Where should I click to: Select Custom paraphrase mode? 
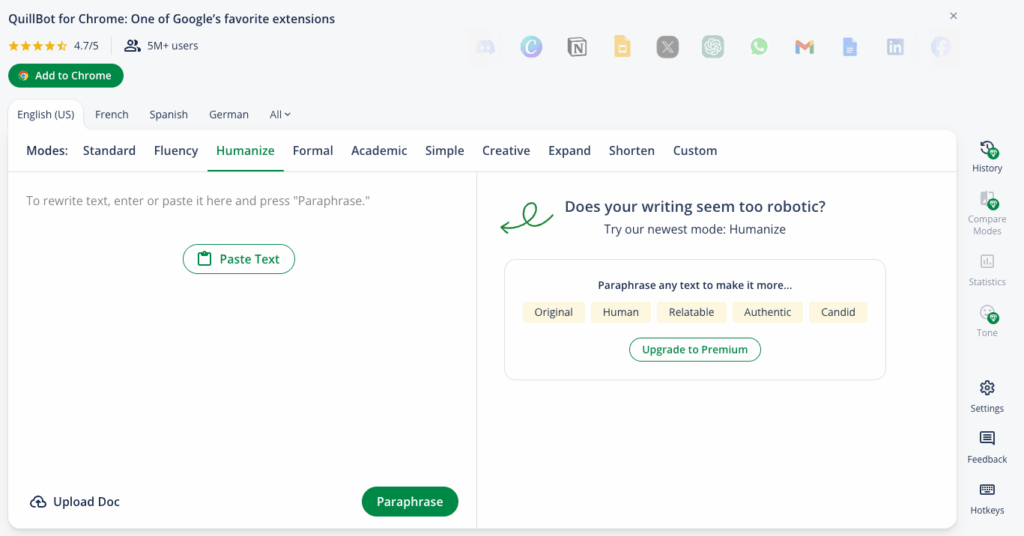coord(695,151)
